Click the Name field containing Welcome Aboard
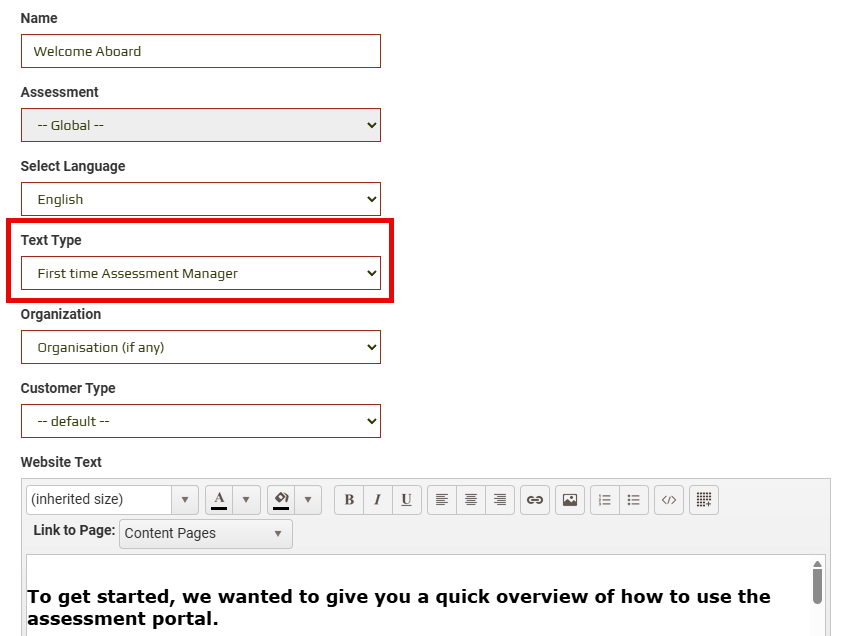The width and height of the screenshot is (844, 636). 201,51
